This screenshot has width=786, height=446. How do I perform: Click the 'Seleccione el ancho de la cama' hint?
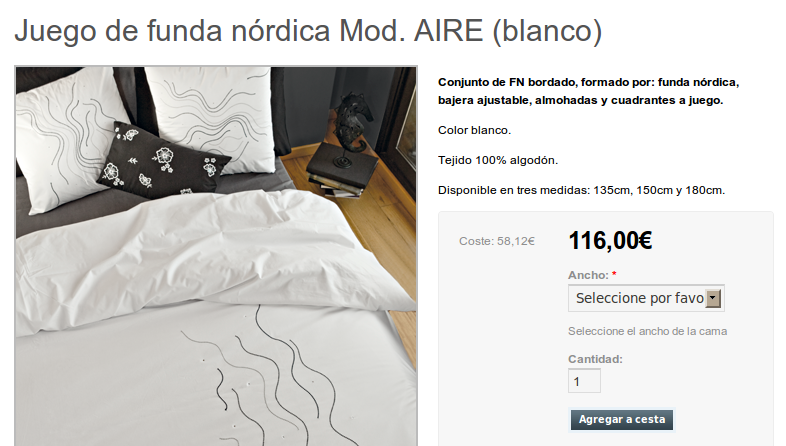click(x=647, y=331)
